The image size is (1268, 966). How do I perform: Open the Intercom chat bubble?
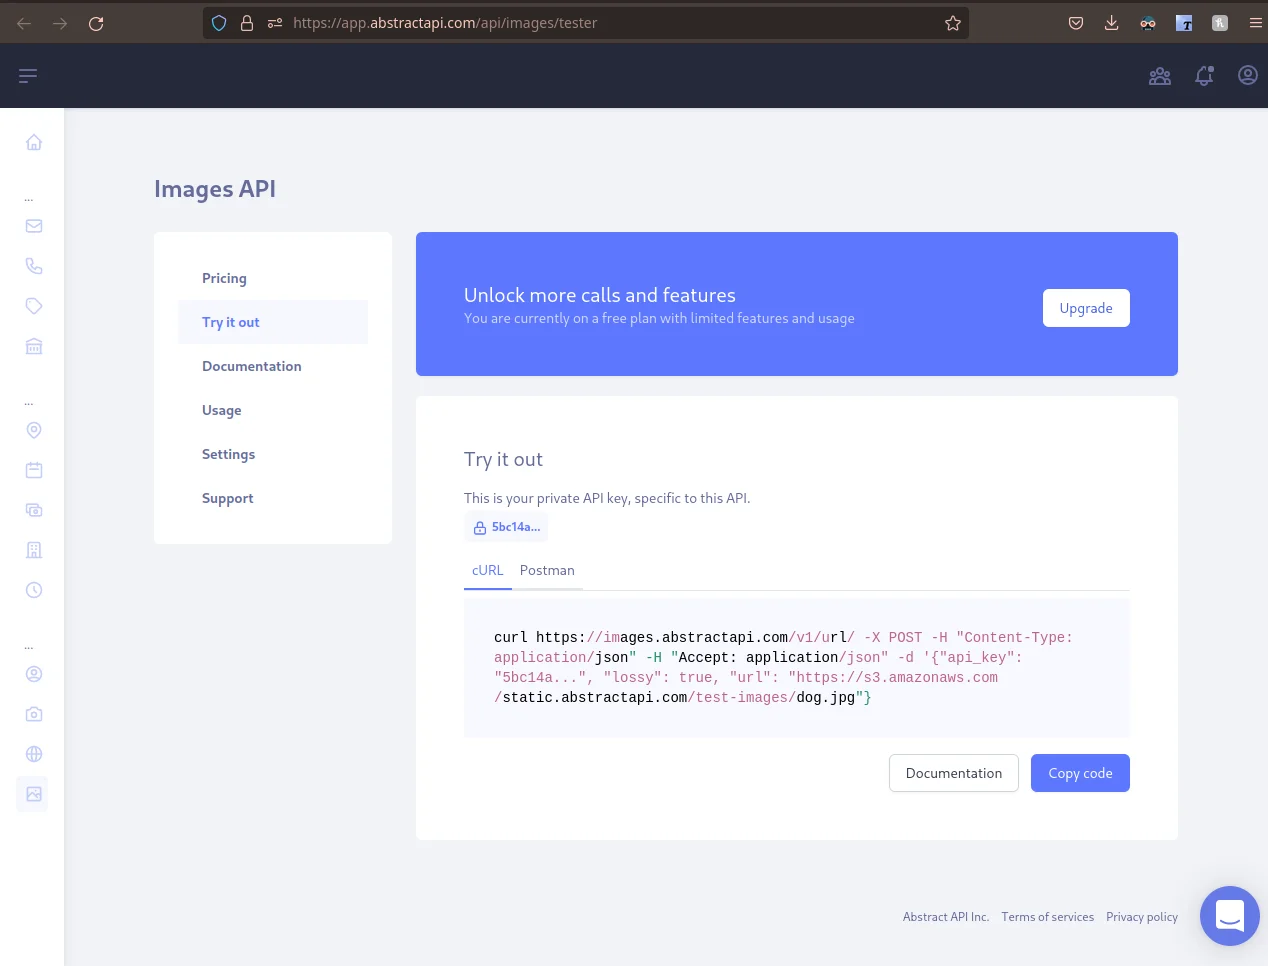pos(1229,915)
